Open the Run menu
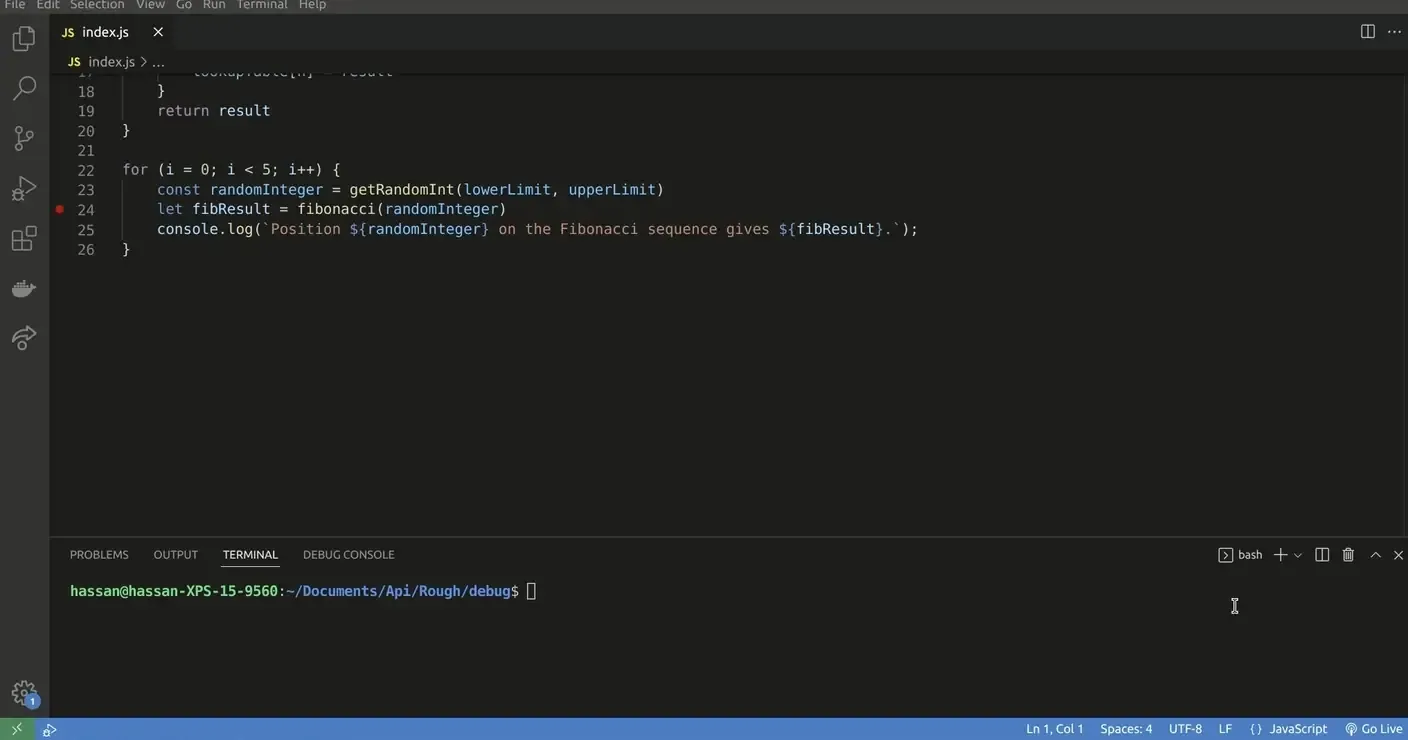This screenshot has width=1408, height=740. tap(214, 5)
